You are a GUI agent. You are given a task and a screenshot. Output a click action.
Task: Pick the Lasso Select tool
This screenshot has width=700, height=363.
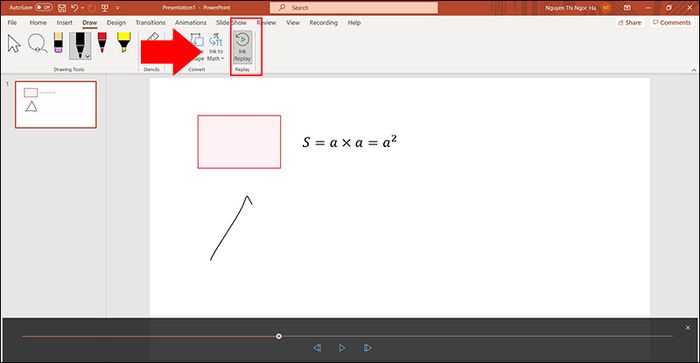pyautogui.click(x=38, y=44)
